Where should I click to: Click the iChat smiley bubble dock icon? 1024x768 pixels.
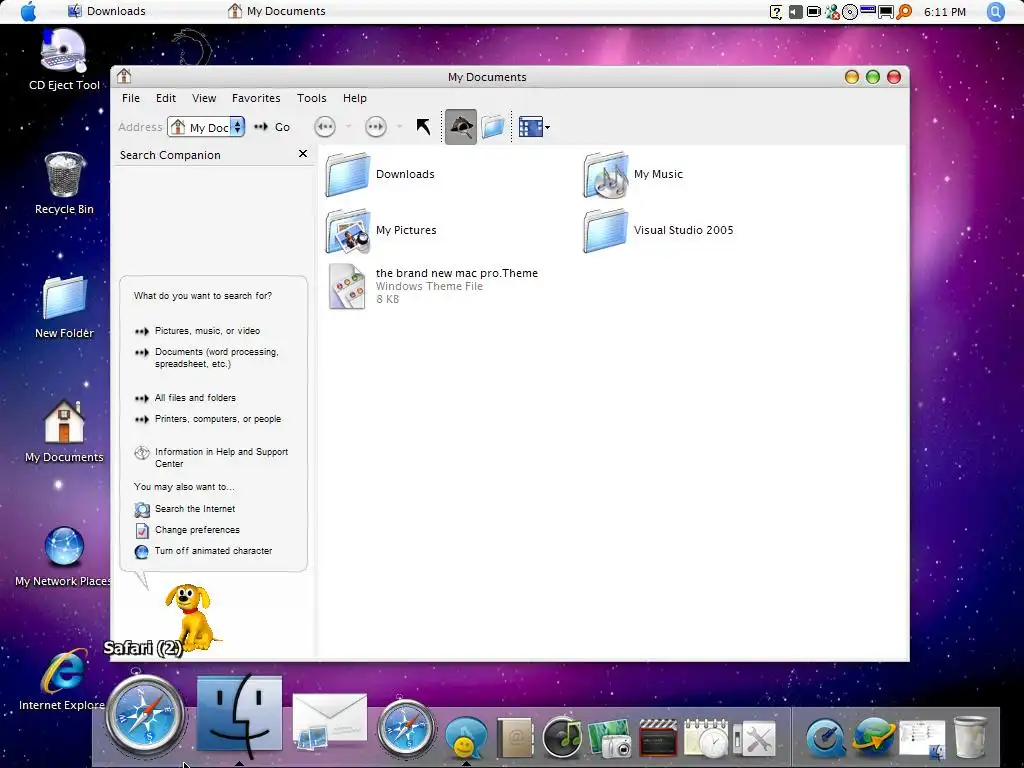466,737
